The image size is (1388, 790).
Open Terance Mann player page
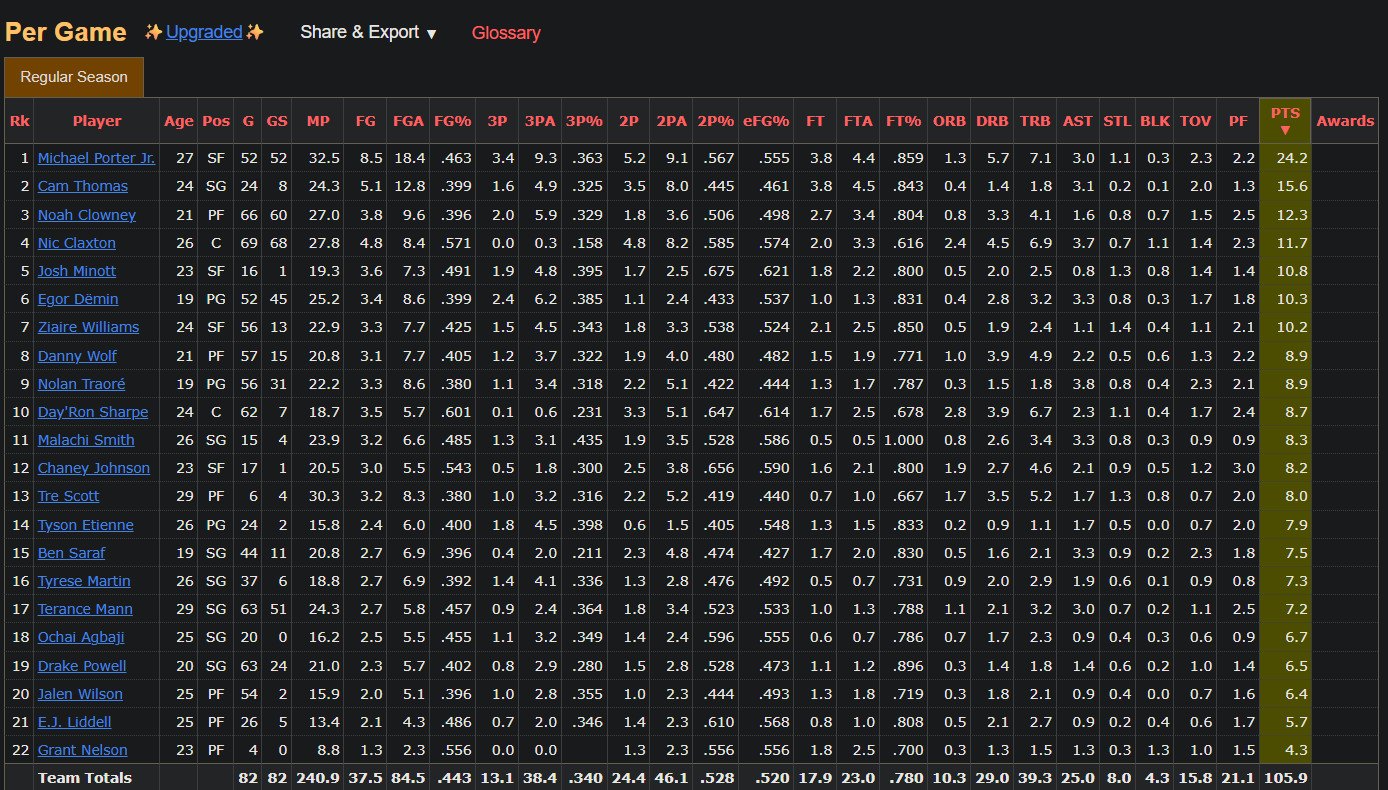pyautogui.click(x=85, y=609)
